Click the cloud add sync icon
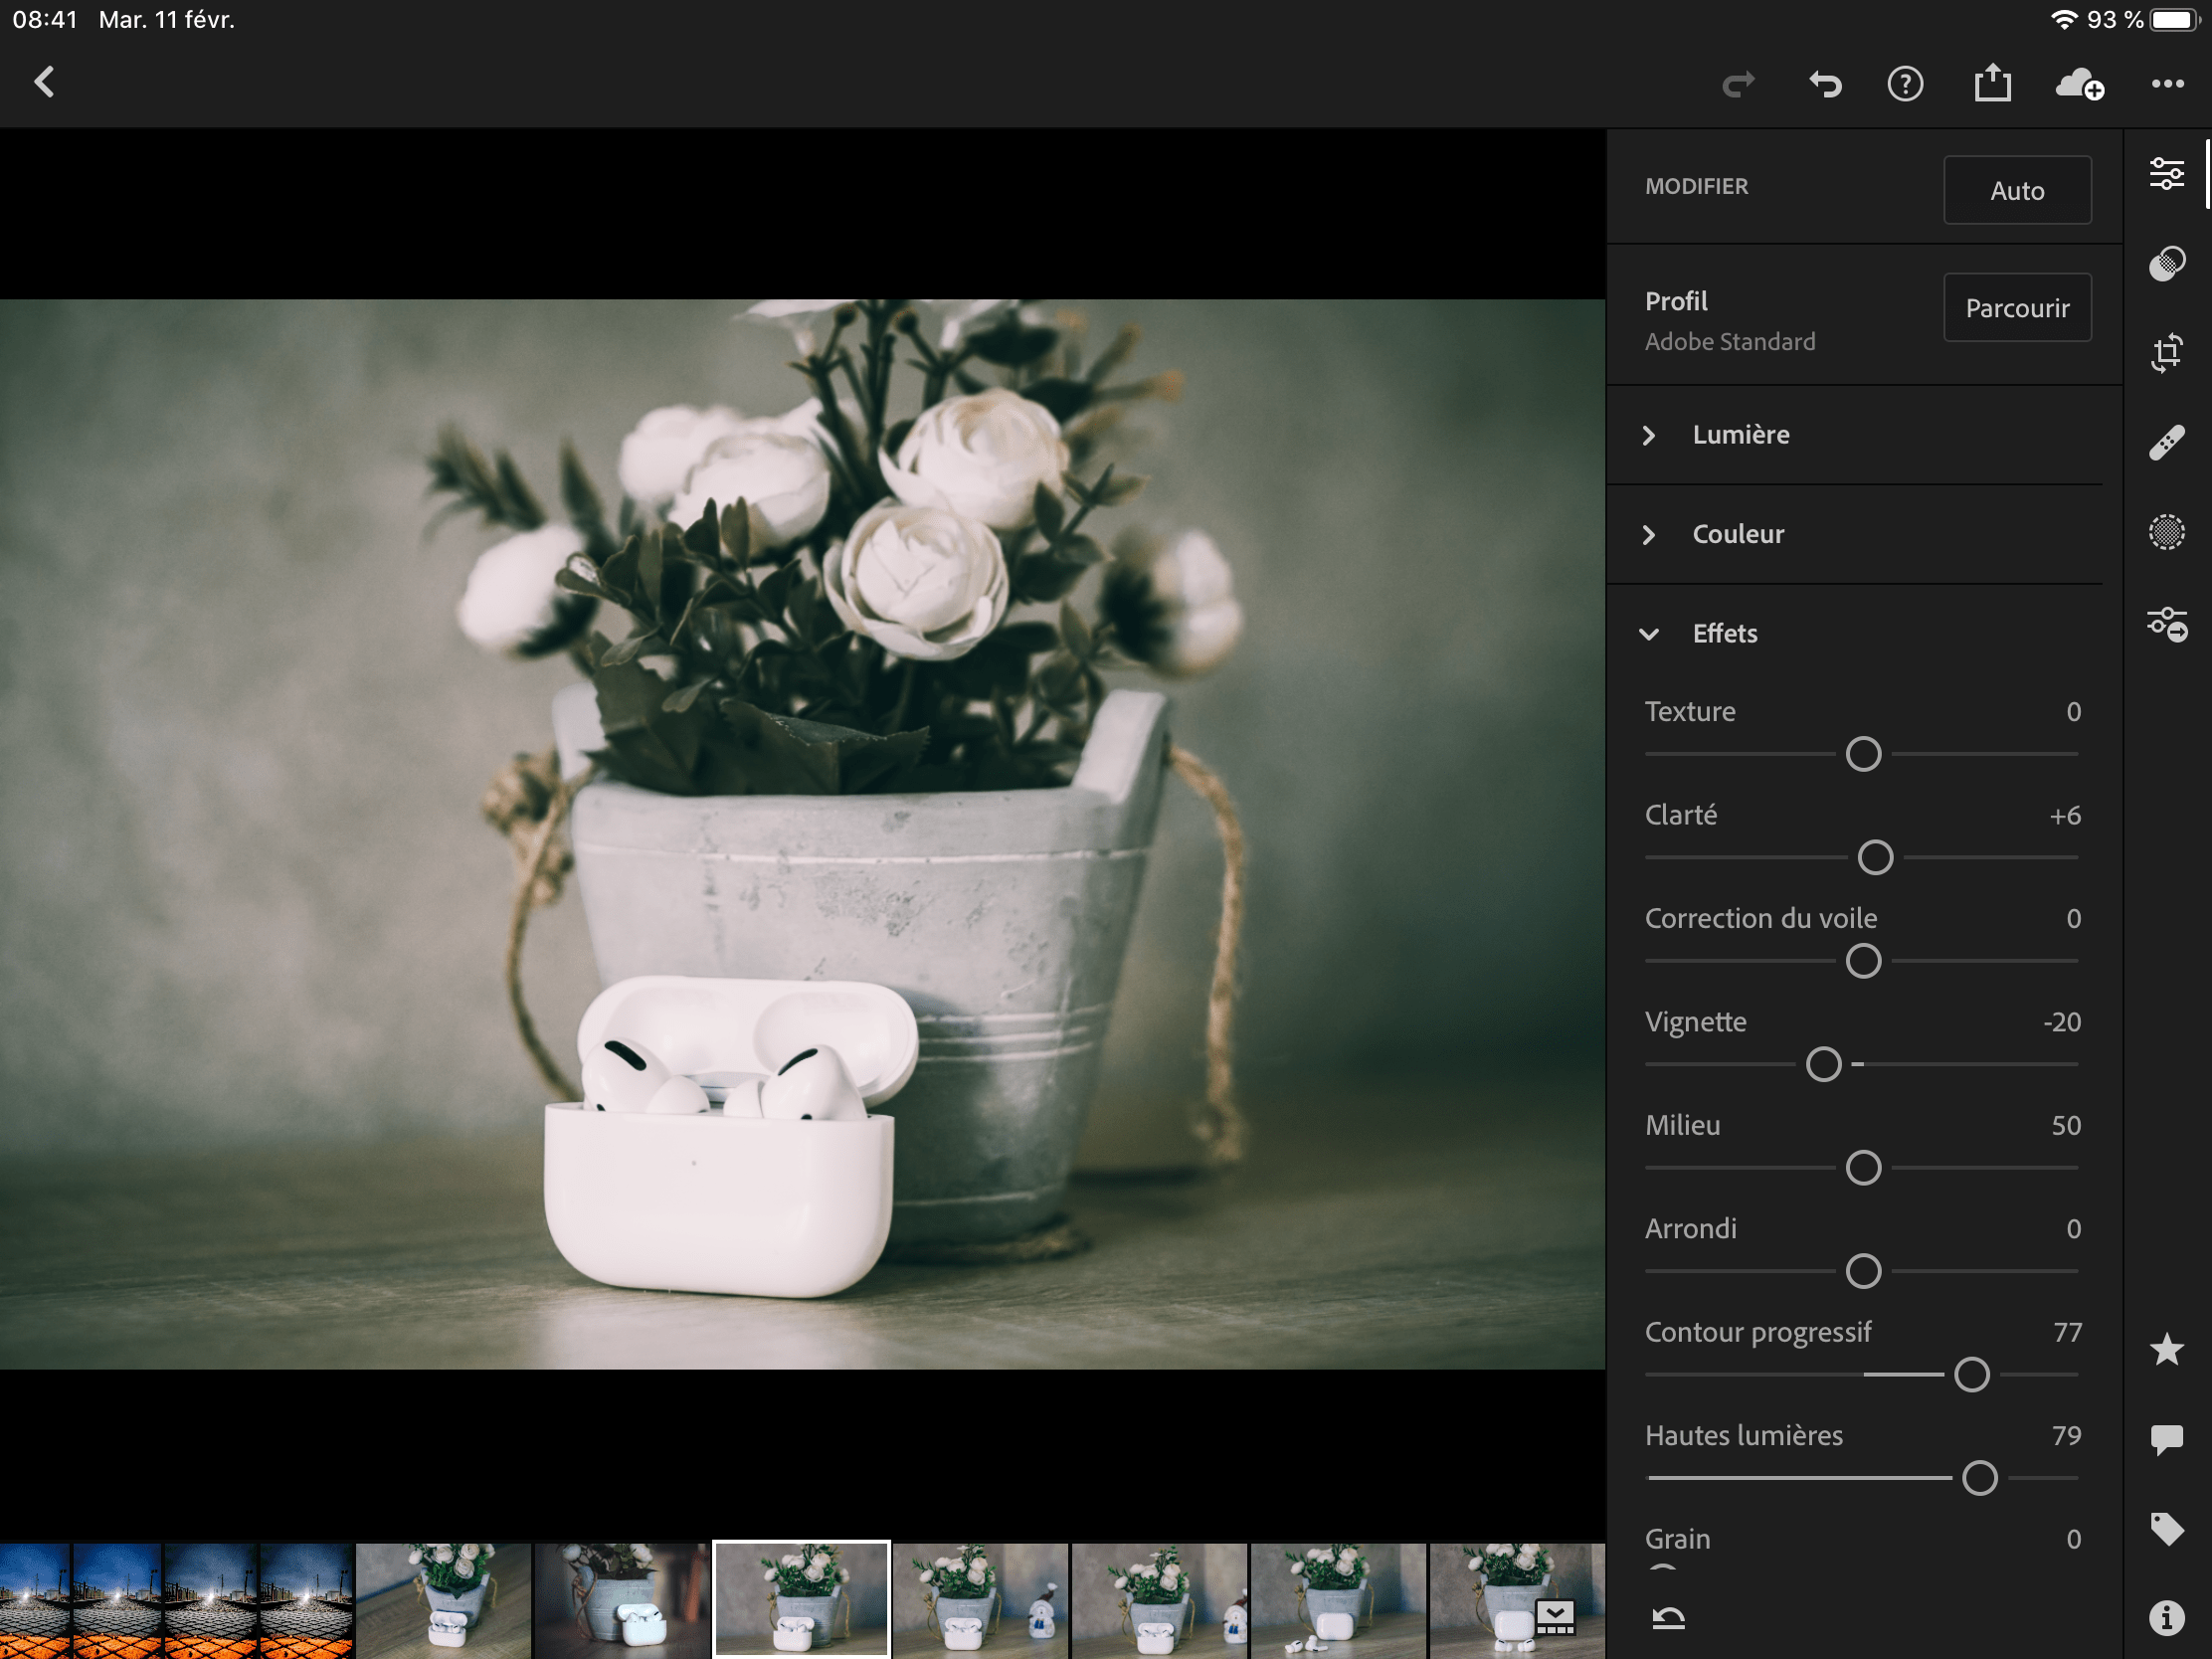 click(2079, 85)
